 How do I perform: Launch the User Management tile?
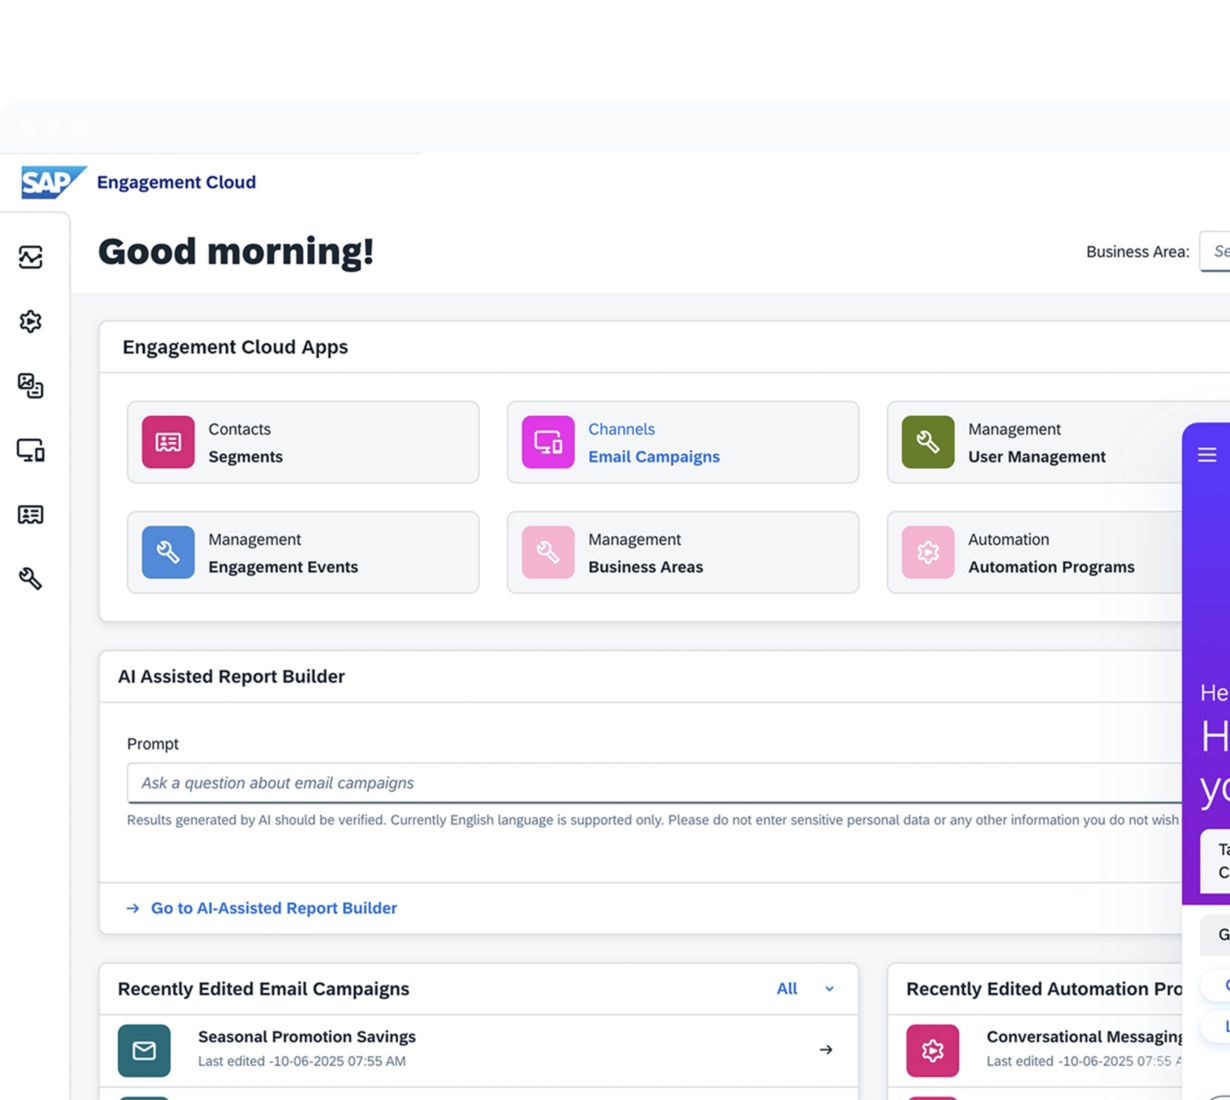[1035, 443]
